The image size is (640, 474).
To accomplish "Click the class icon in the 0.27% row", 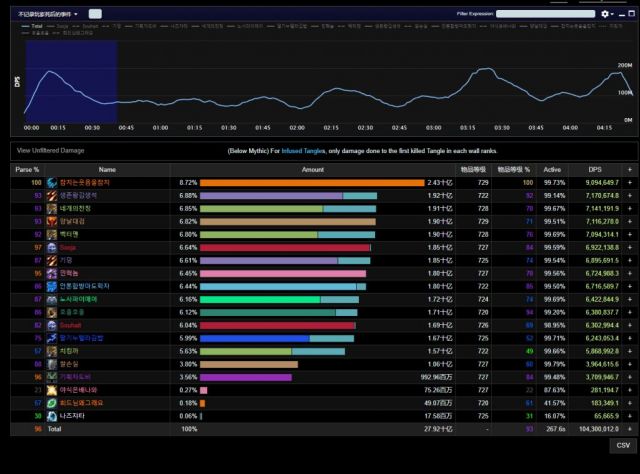I will click(54, 389).
